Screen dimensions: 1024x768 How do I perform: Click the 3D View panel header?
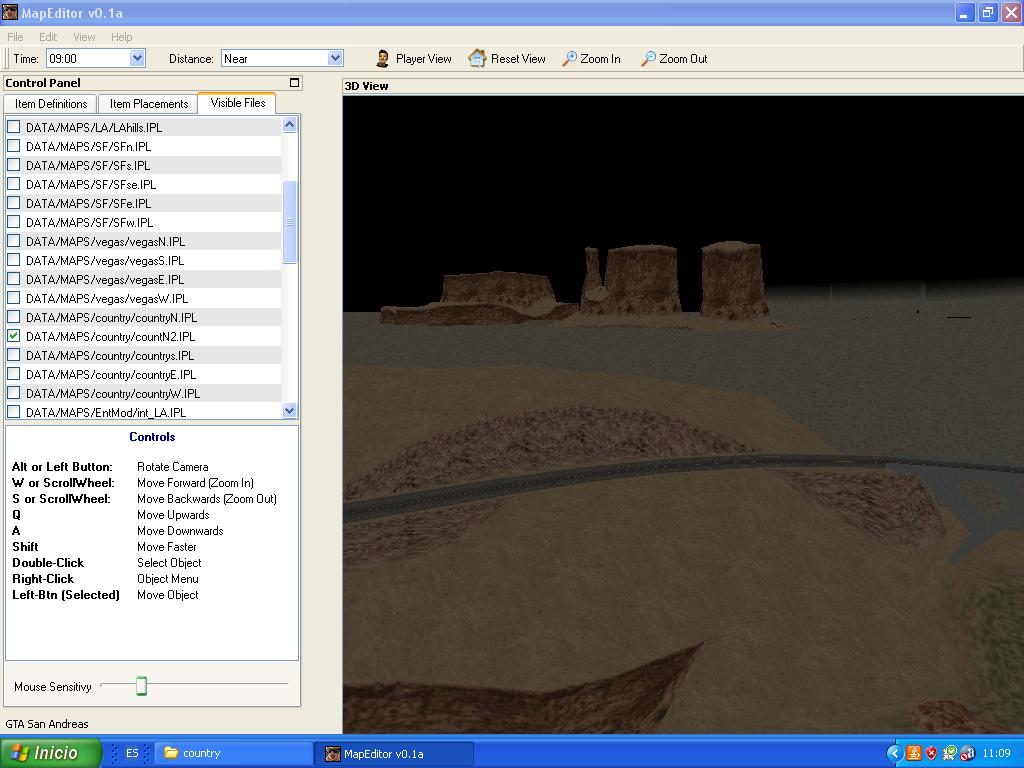pyautogui.click(x=682, y=86)
